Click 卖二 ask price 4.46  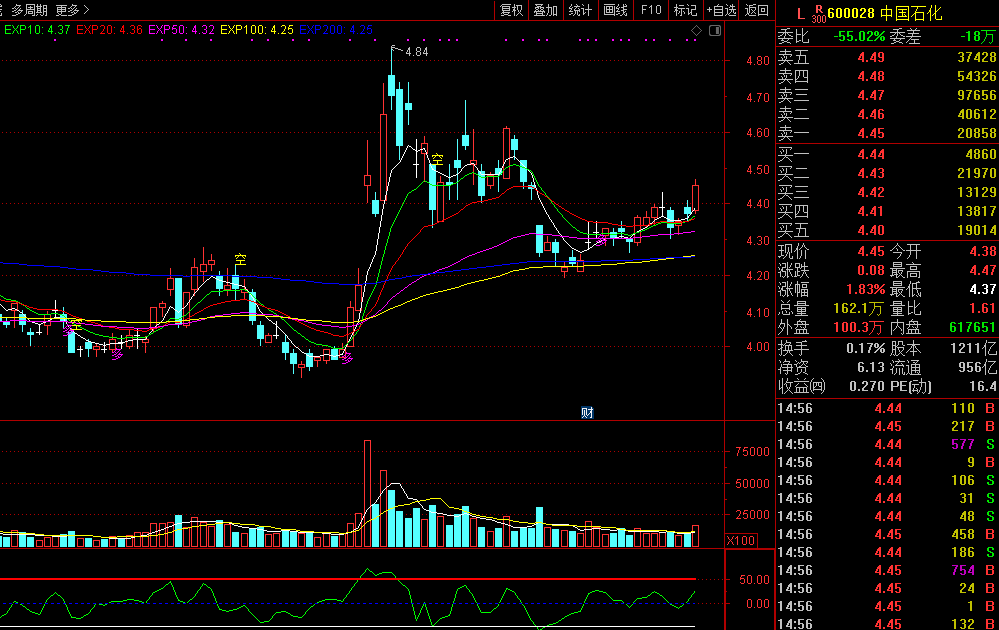tap(871, 115)
